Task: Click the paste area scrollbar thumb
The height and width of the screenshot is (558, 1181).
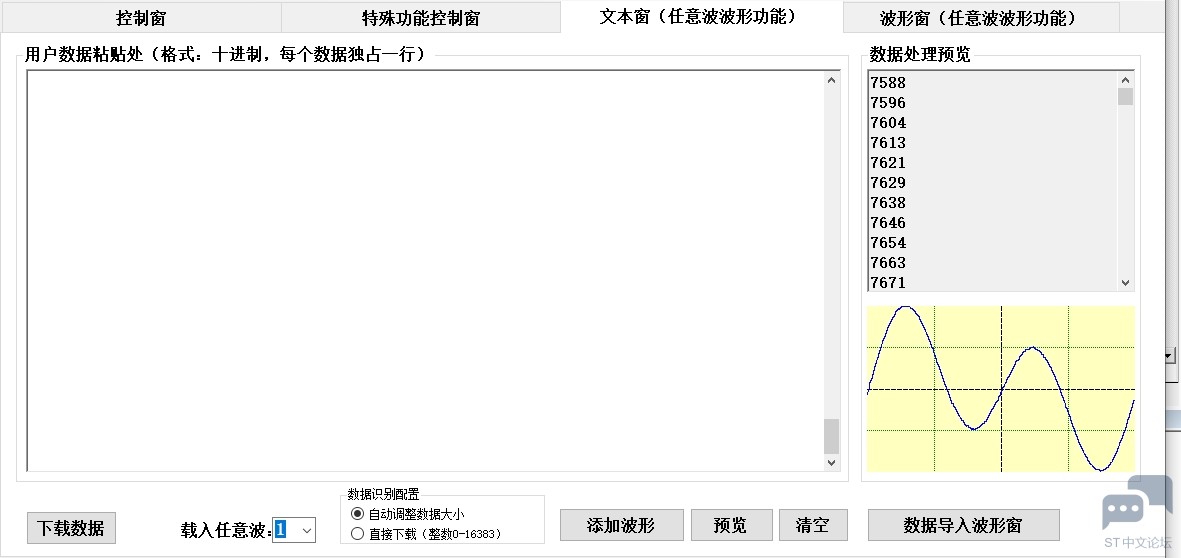Action: (x=832, y=436)
